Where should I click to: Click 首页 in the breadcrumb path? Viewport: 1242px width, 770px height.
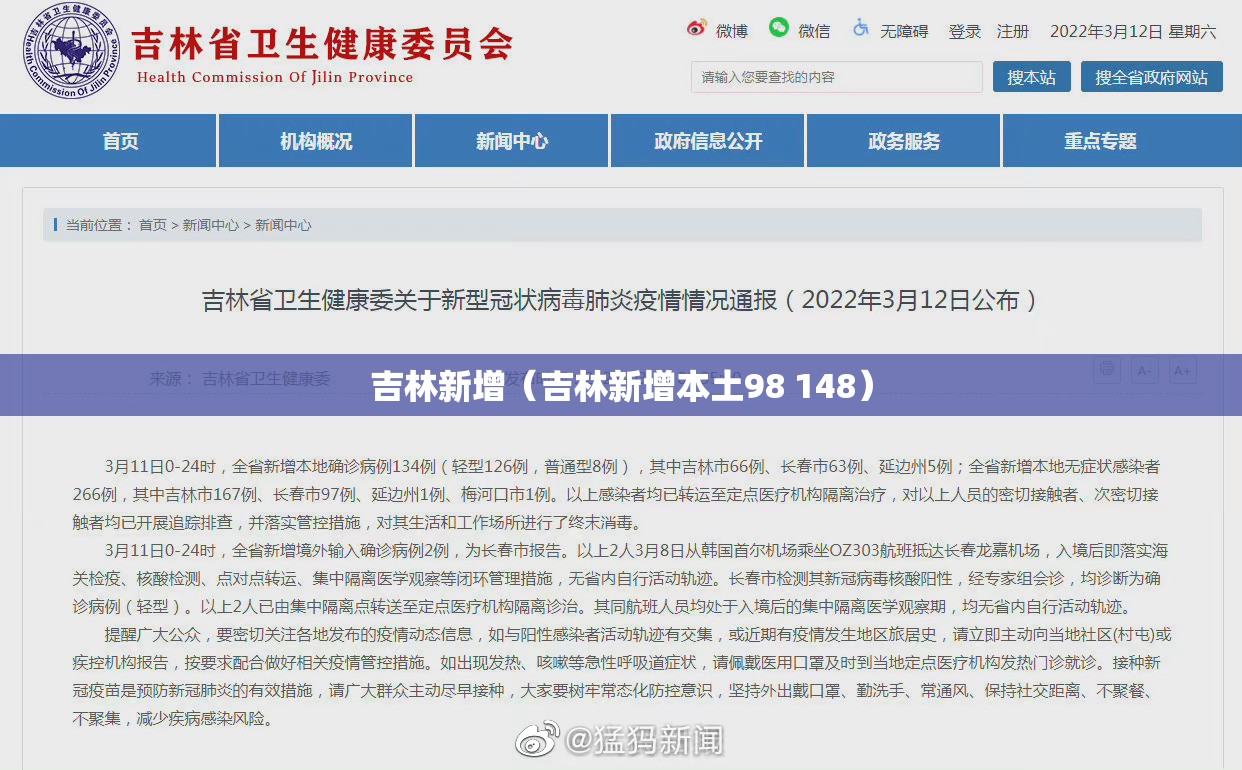coord(153,225)
